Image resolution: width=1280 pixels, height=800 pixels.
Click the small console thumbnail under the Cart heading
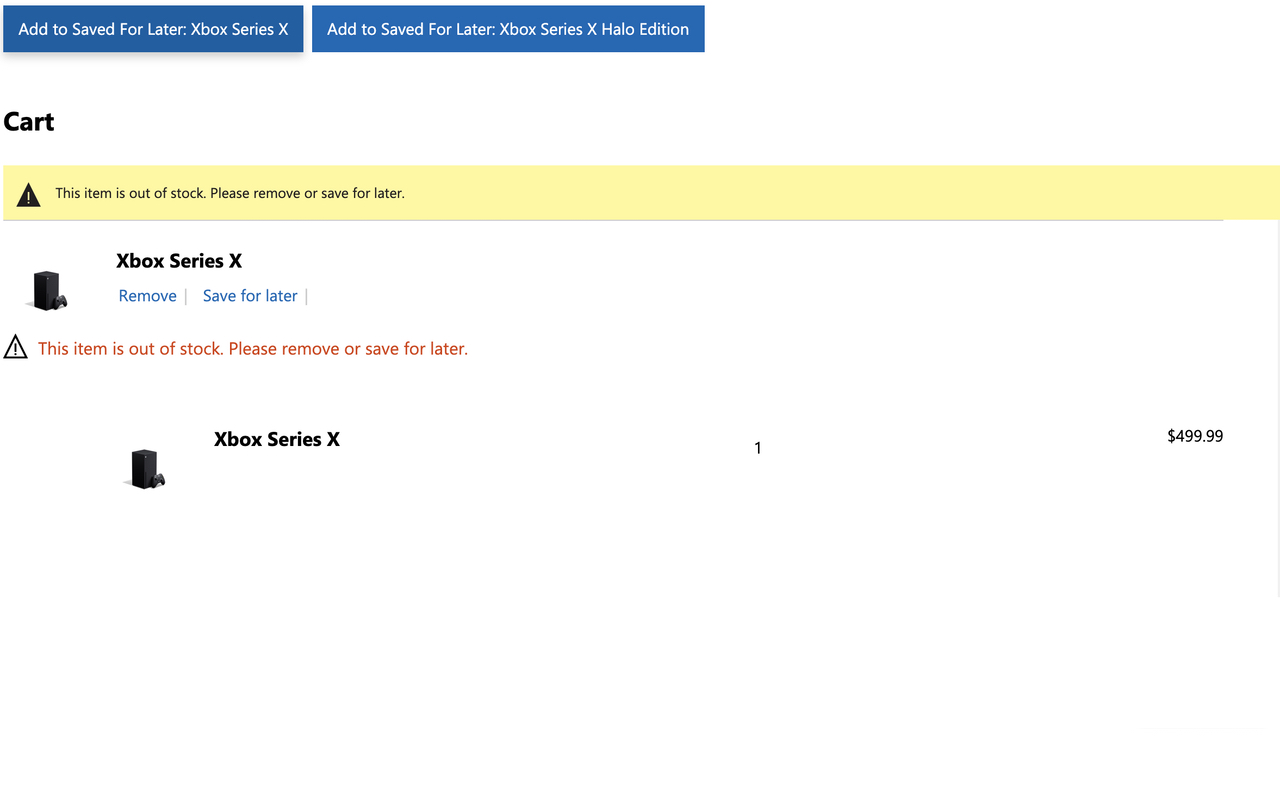point(48,289)
